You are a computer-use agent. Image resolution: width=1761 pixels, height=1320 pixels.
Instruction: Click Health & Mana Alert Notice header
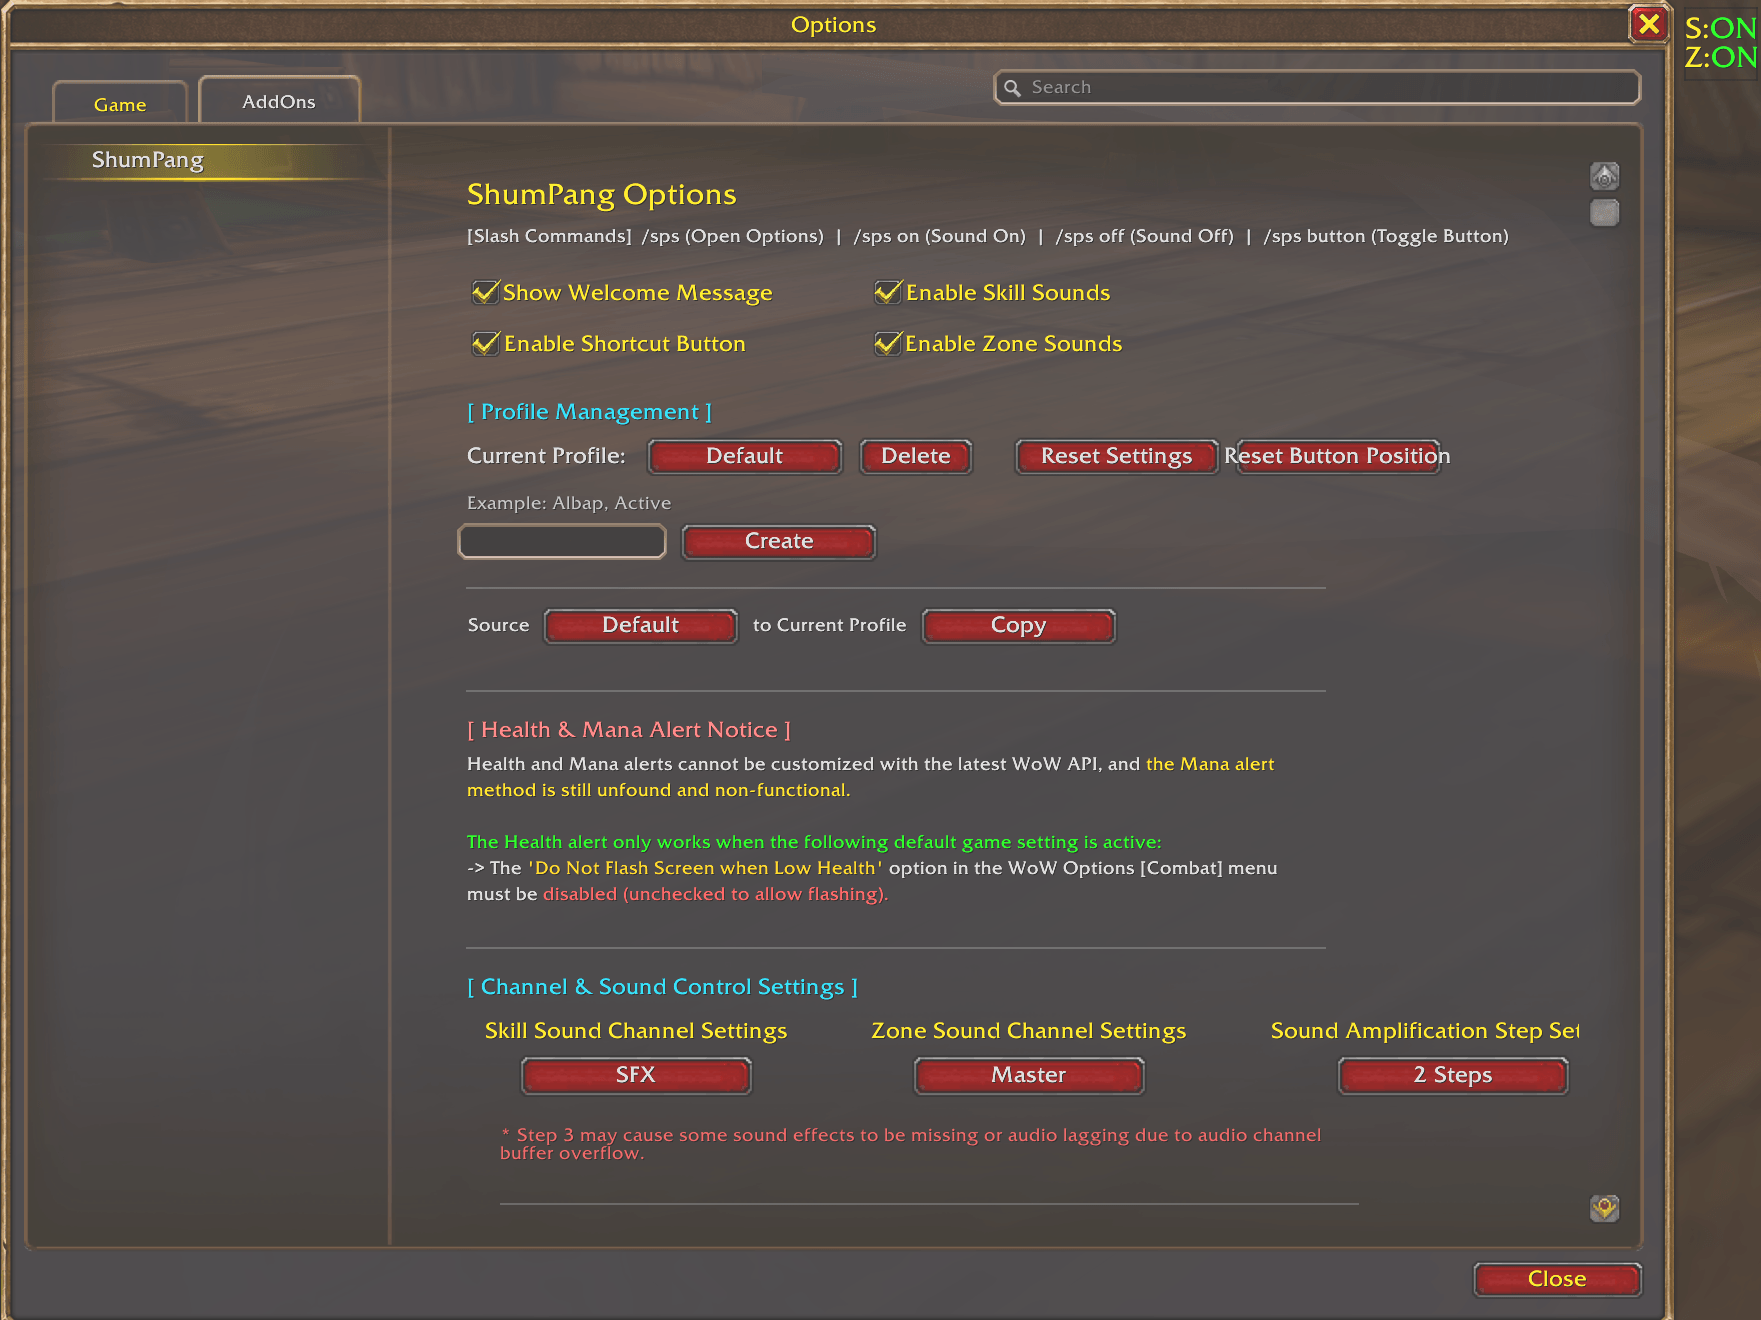(x=629, y=730)
